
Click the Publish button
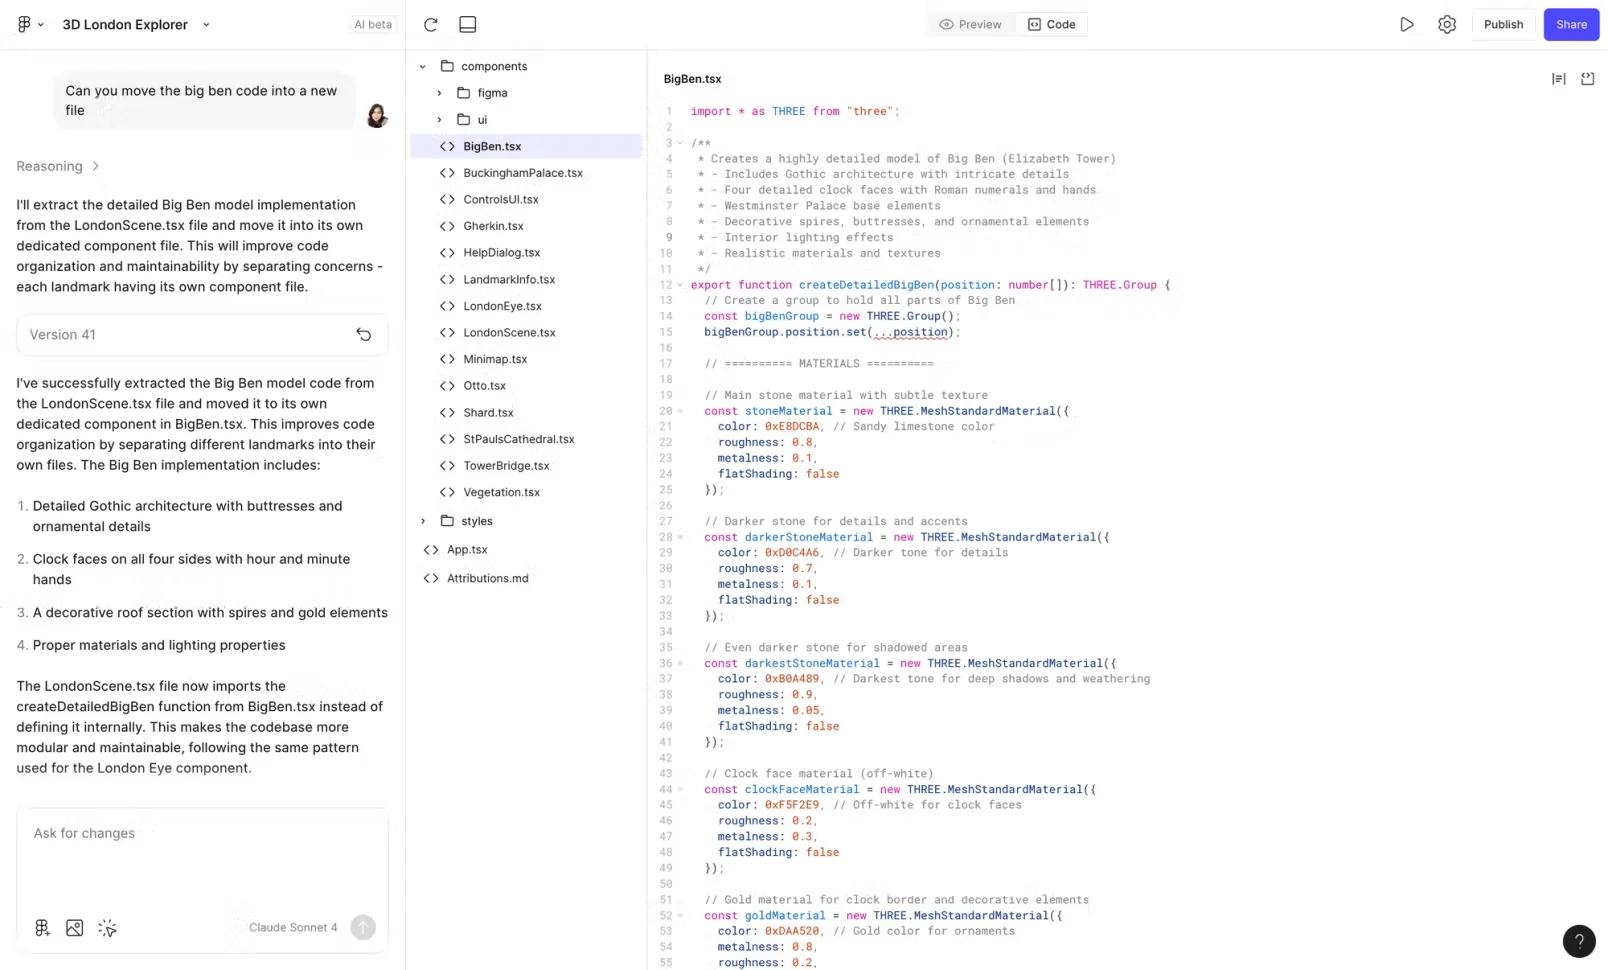(1503, 24)
